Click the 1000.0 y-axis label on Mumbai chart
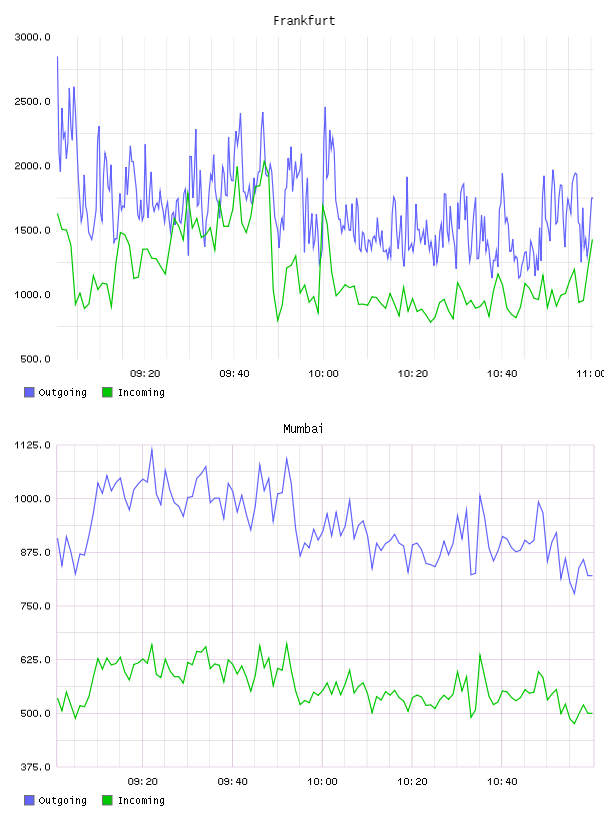Viewport: 608px width, 816px height. 32,499
